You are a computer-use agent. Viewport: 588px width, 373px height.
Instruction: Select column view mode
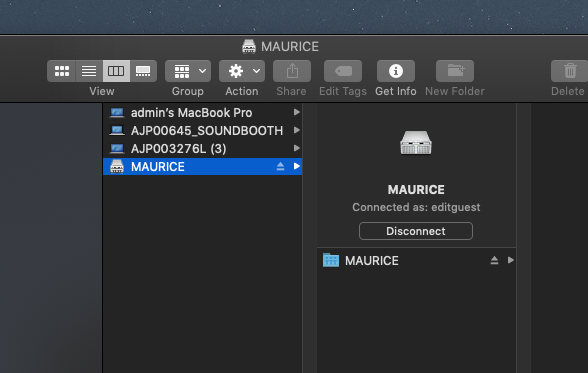(116, 71)
